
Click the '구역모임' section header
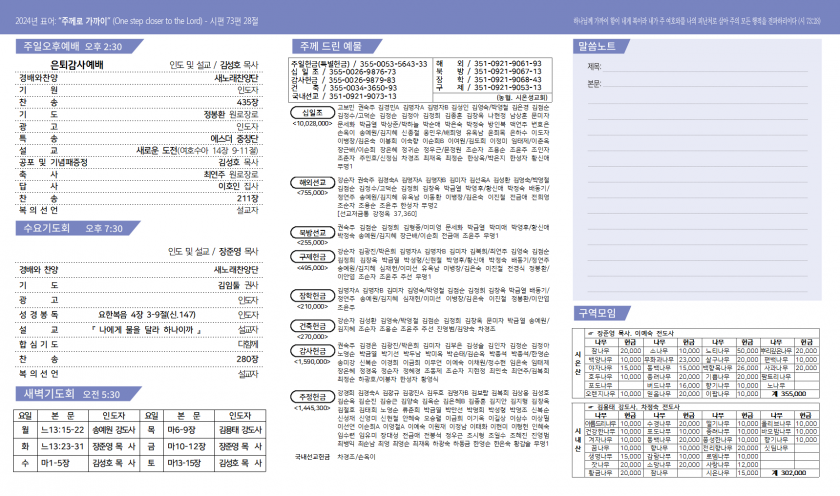[x=601, y=313]
